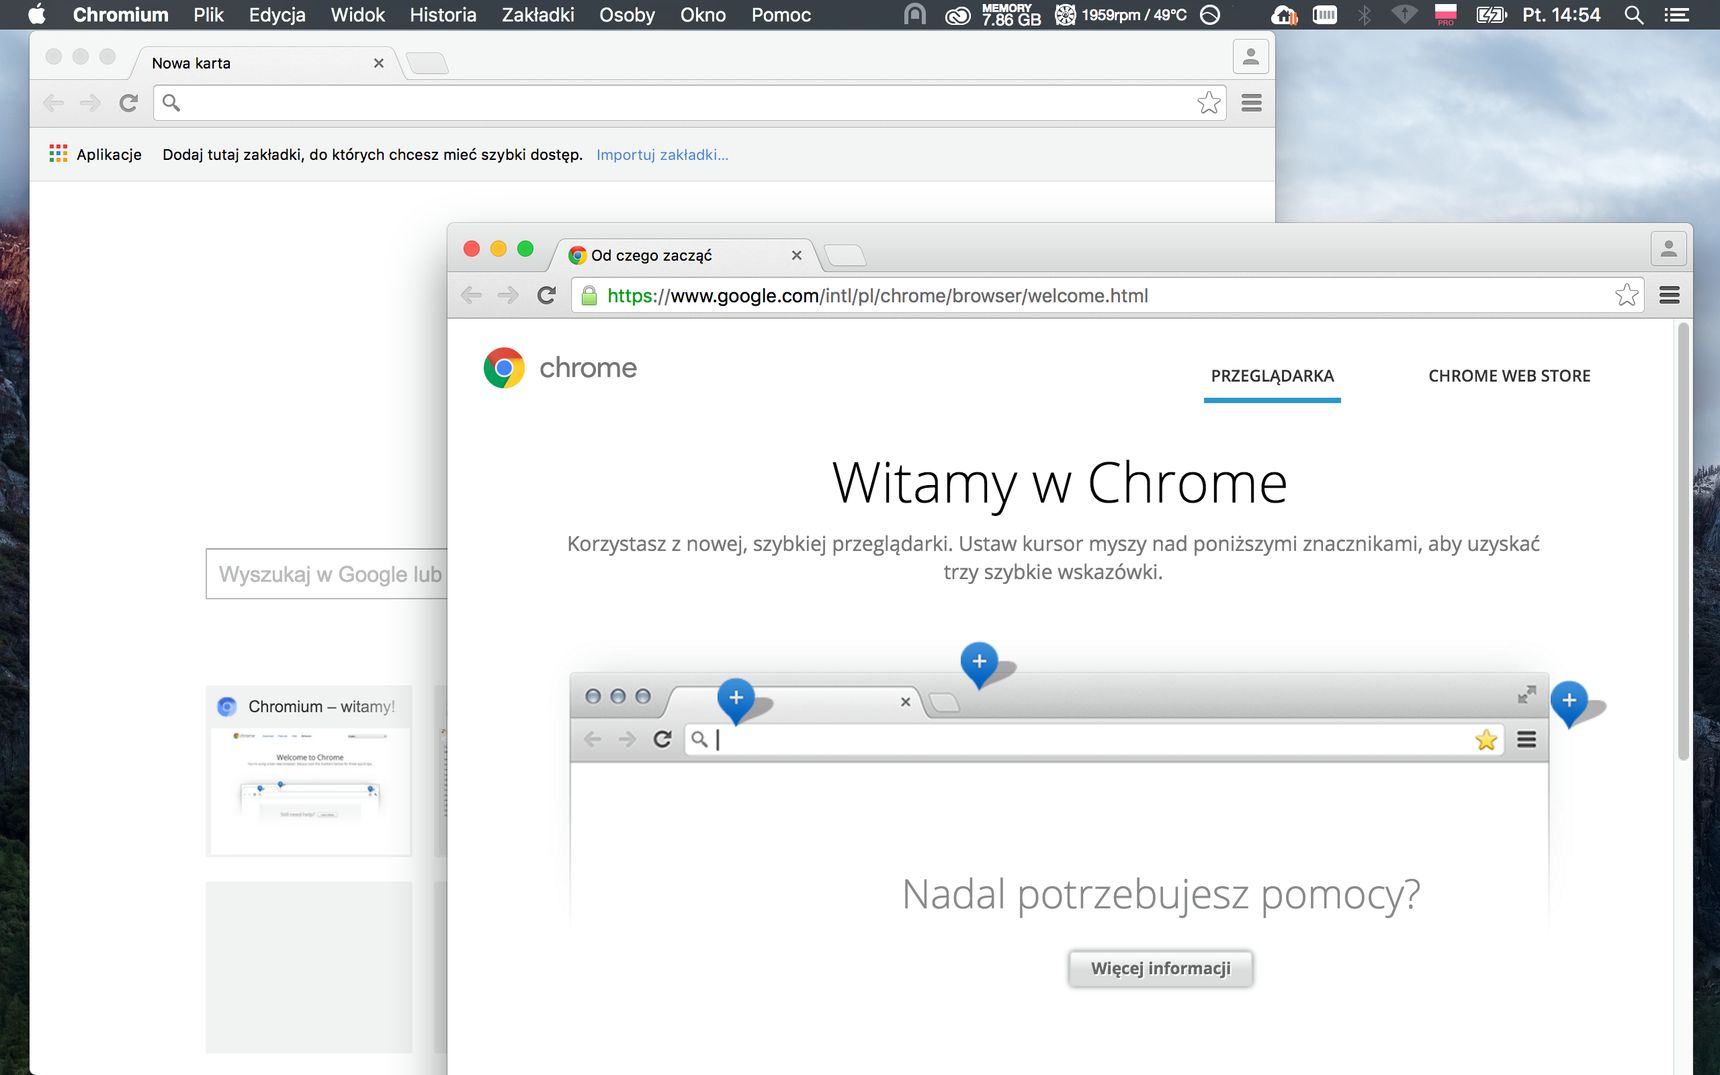Open profile avatar button in front window
Image resolution: width=1720 pixels, height=1075 pixels.
(1669, 249)
